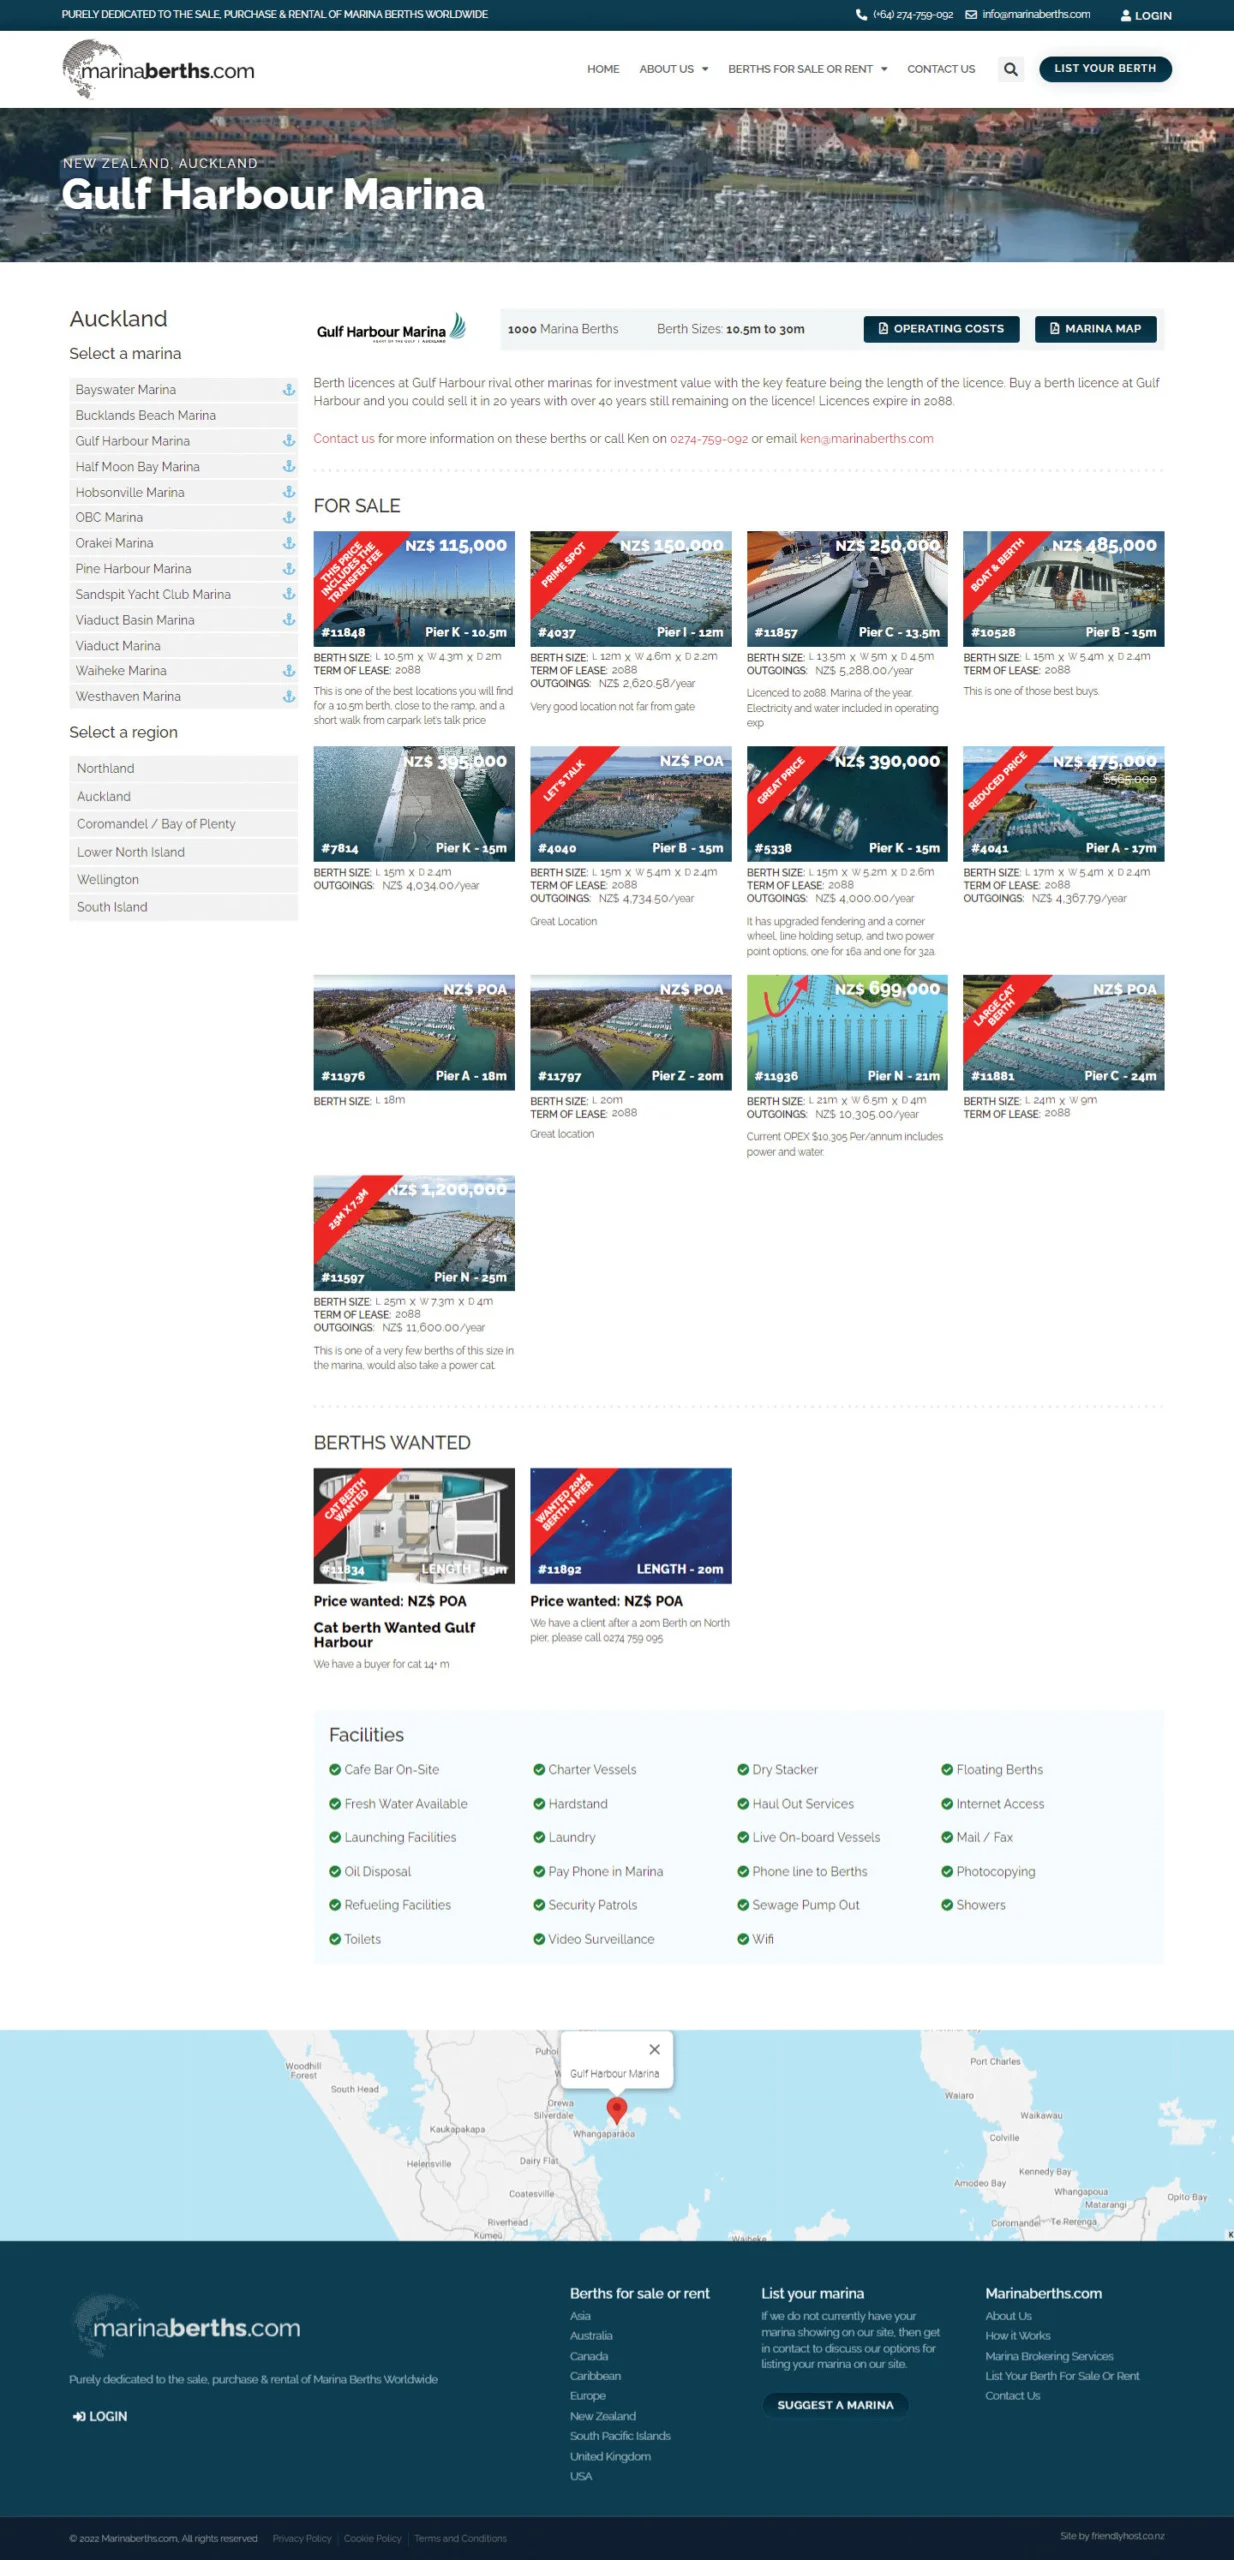1234x2560 pixels.
Task: Click the New Zealand footer link
Action: [x=602, y=2416]
